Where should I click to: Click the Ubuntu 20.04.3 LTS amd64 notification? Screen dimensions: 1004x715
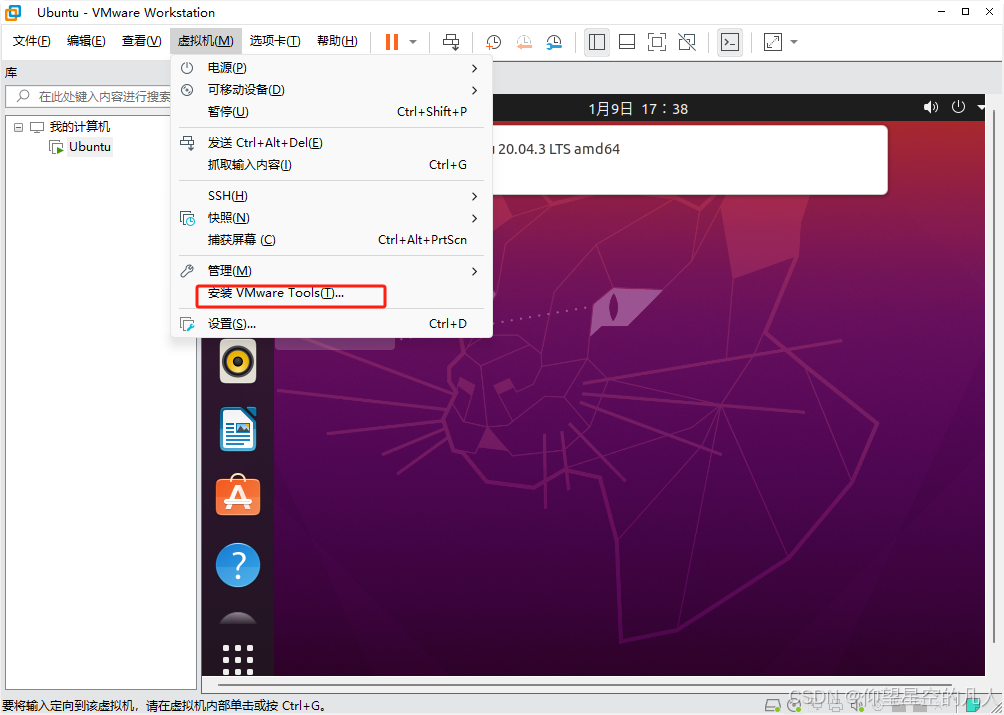click(x=690, y=160)
